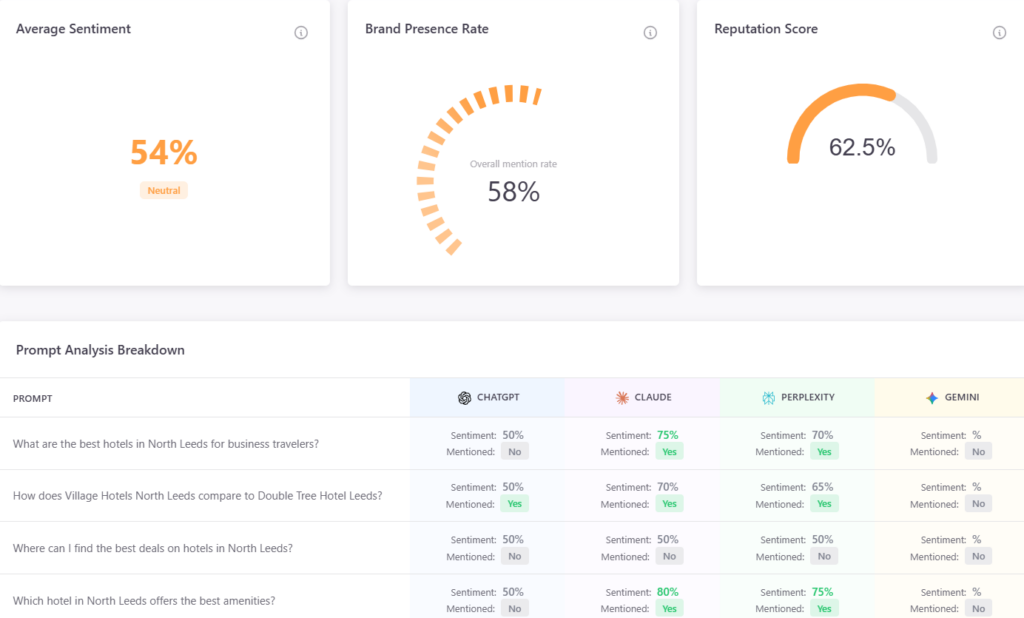Click the ChatGPT logo icon
Screen dimensions: 1024x618
coord(464,398)
